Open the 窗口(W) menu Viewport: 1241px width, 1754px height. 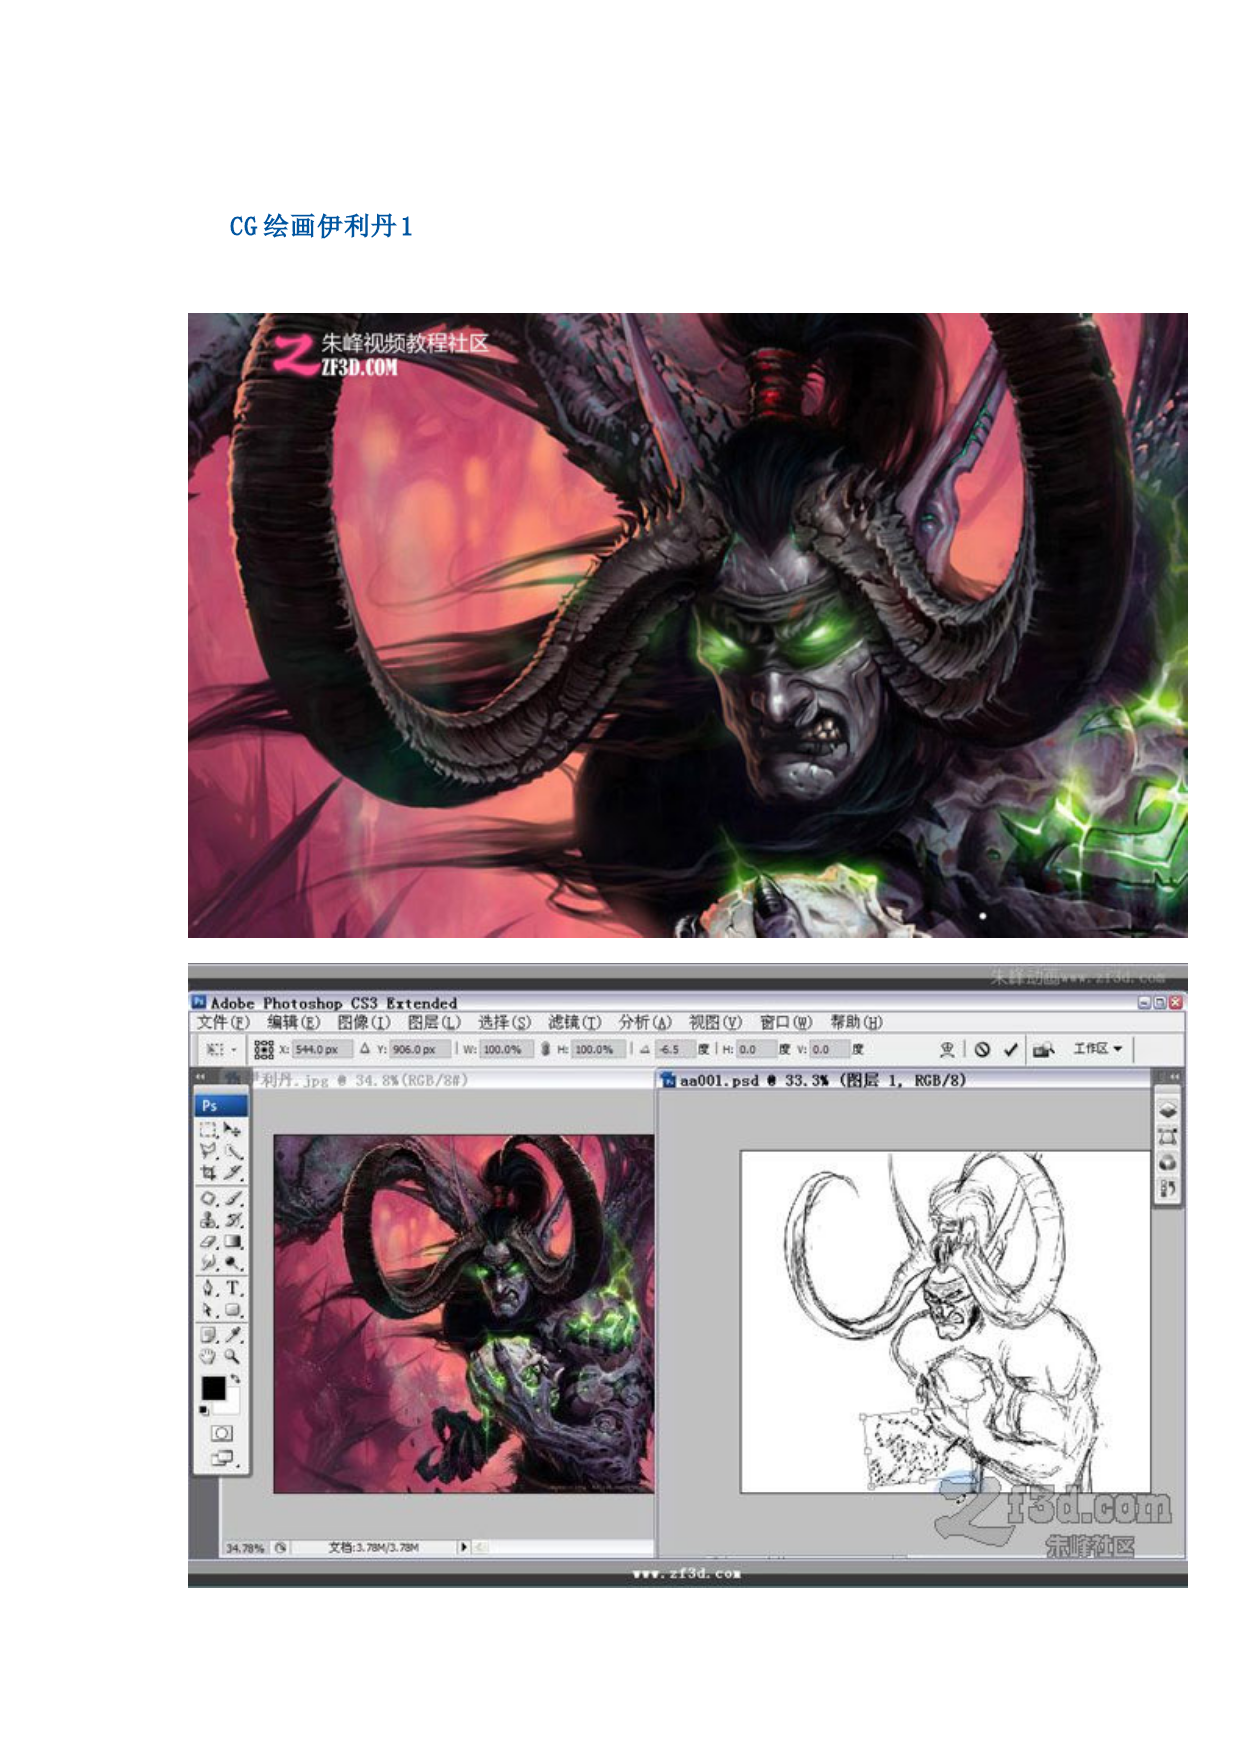786,1022
